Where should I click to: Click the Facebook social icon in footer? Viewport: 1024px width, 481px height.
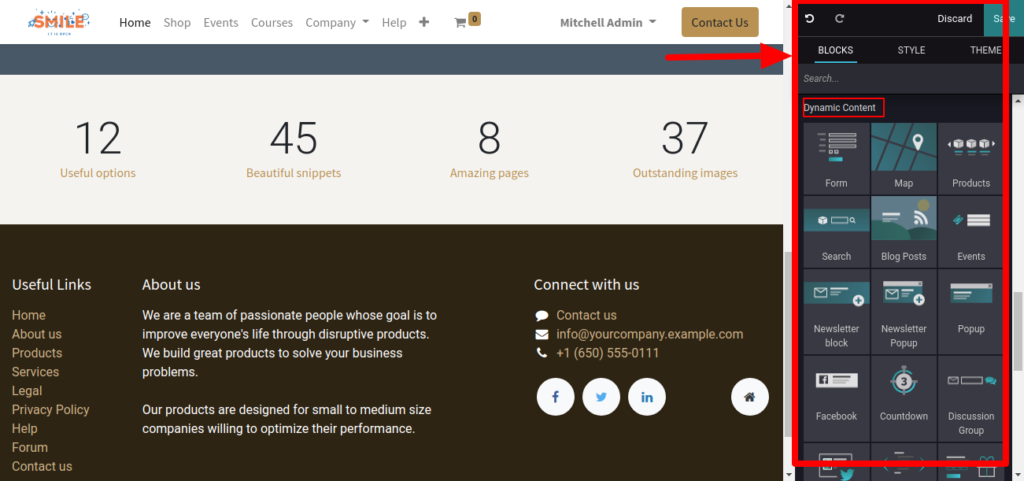coord(555,397)
